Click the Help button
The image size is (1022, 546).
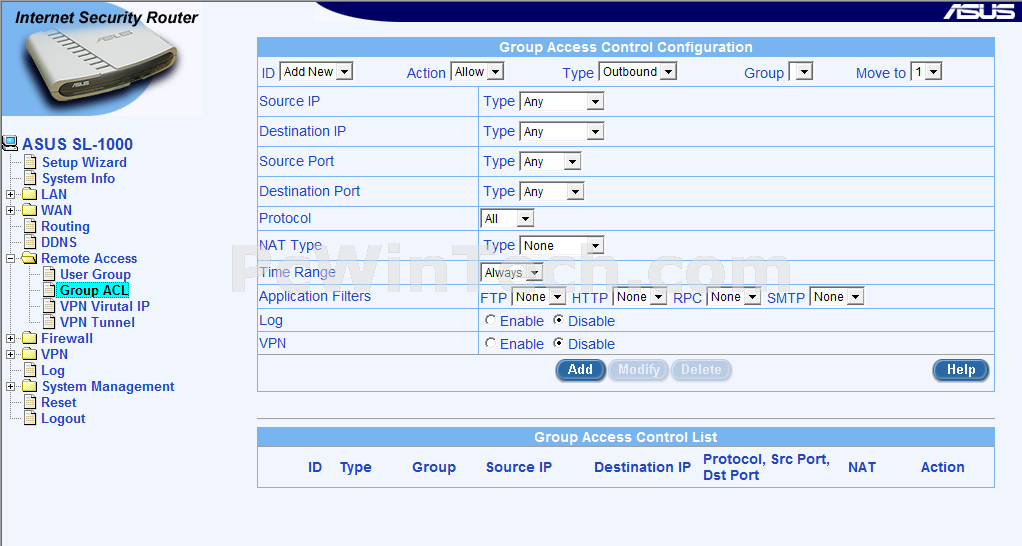click(961, 369)
